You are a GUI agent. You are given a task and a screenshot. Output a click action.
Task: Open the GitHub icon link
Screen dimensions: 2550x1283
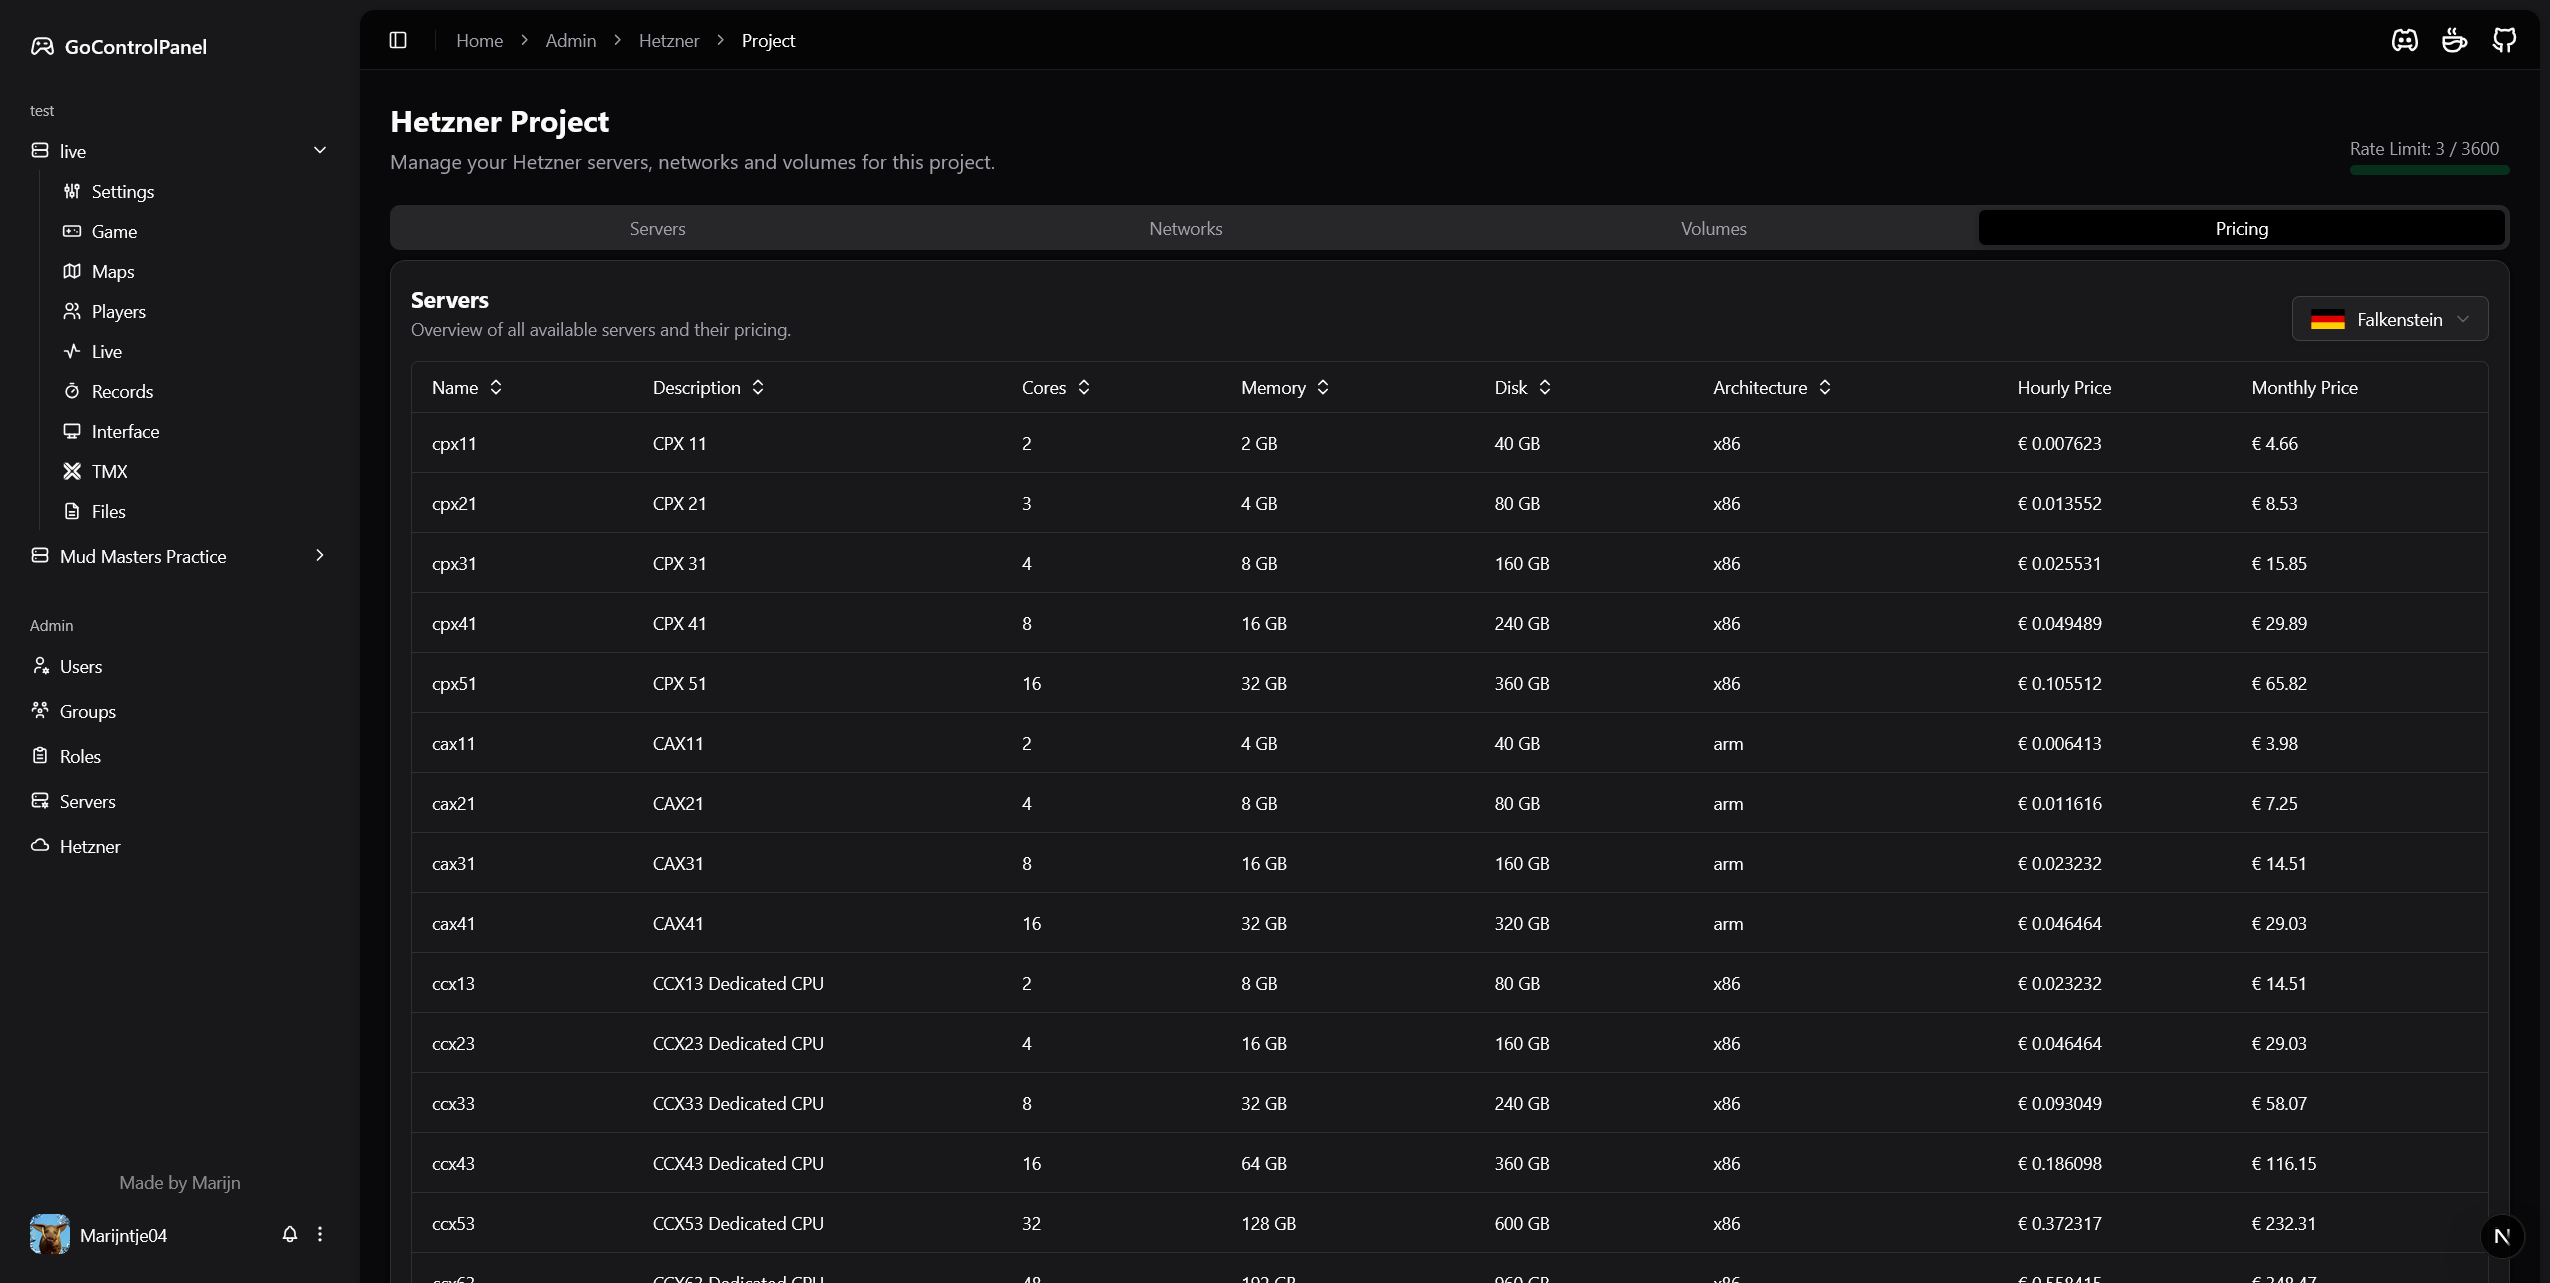2504,40
